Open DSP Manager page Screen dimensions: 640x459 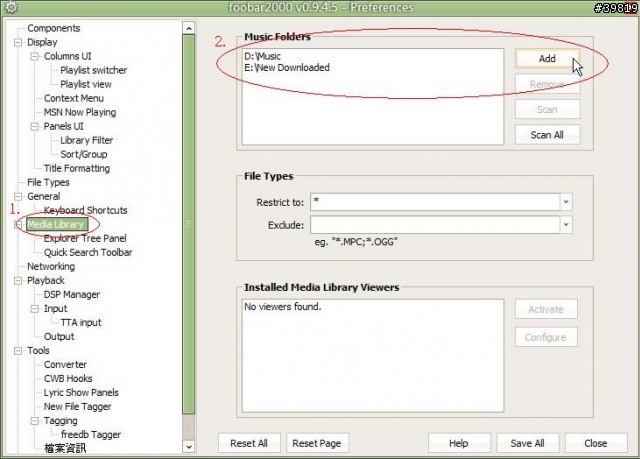coord(72,295)
